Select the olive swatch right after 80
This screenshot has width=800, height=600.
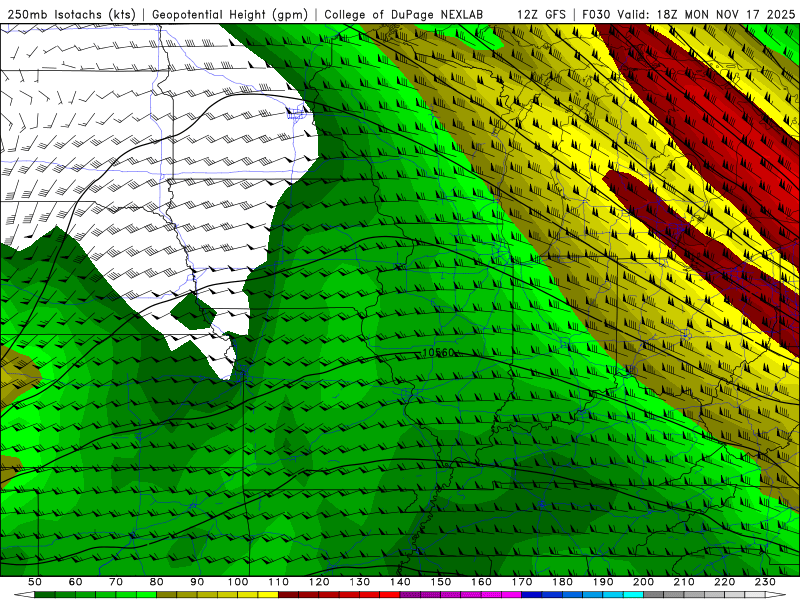(x=166, y=594)
